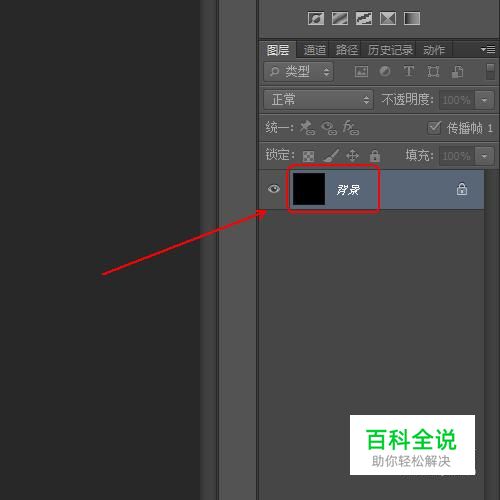Click the second gradient adjustment icon
Viewport: 500px width, 500px height.
pos(340,19)
